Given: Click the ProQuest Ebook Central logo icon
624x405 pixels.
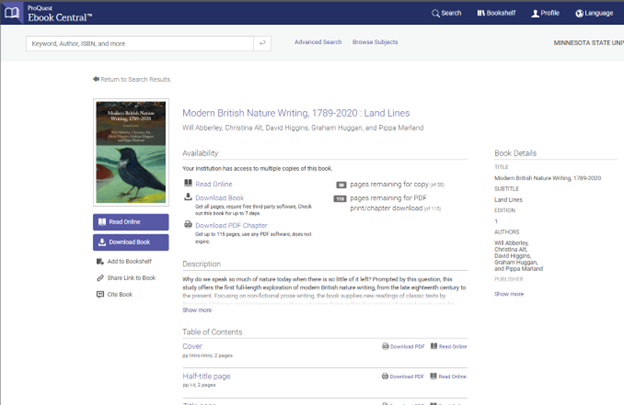Looking at the screenshot, I should [x=12, y=13].
